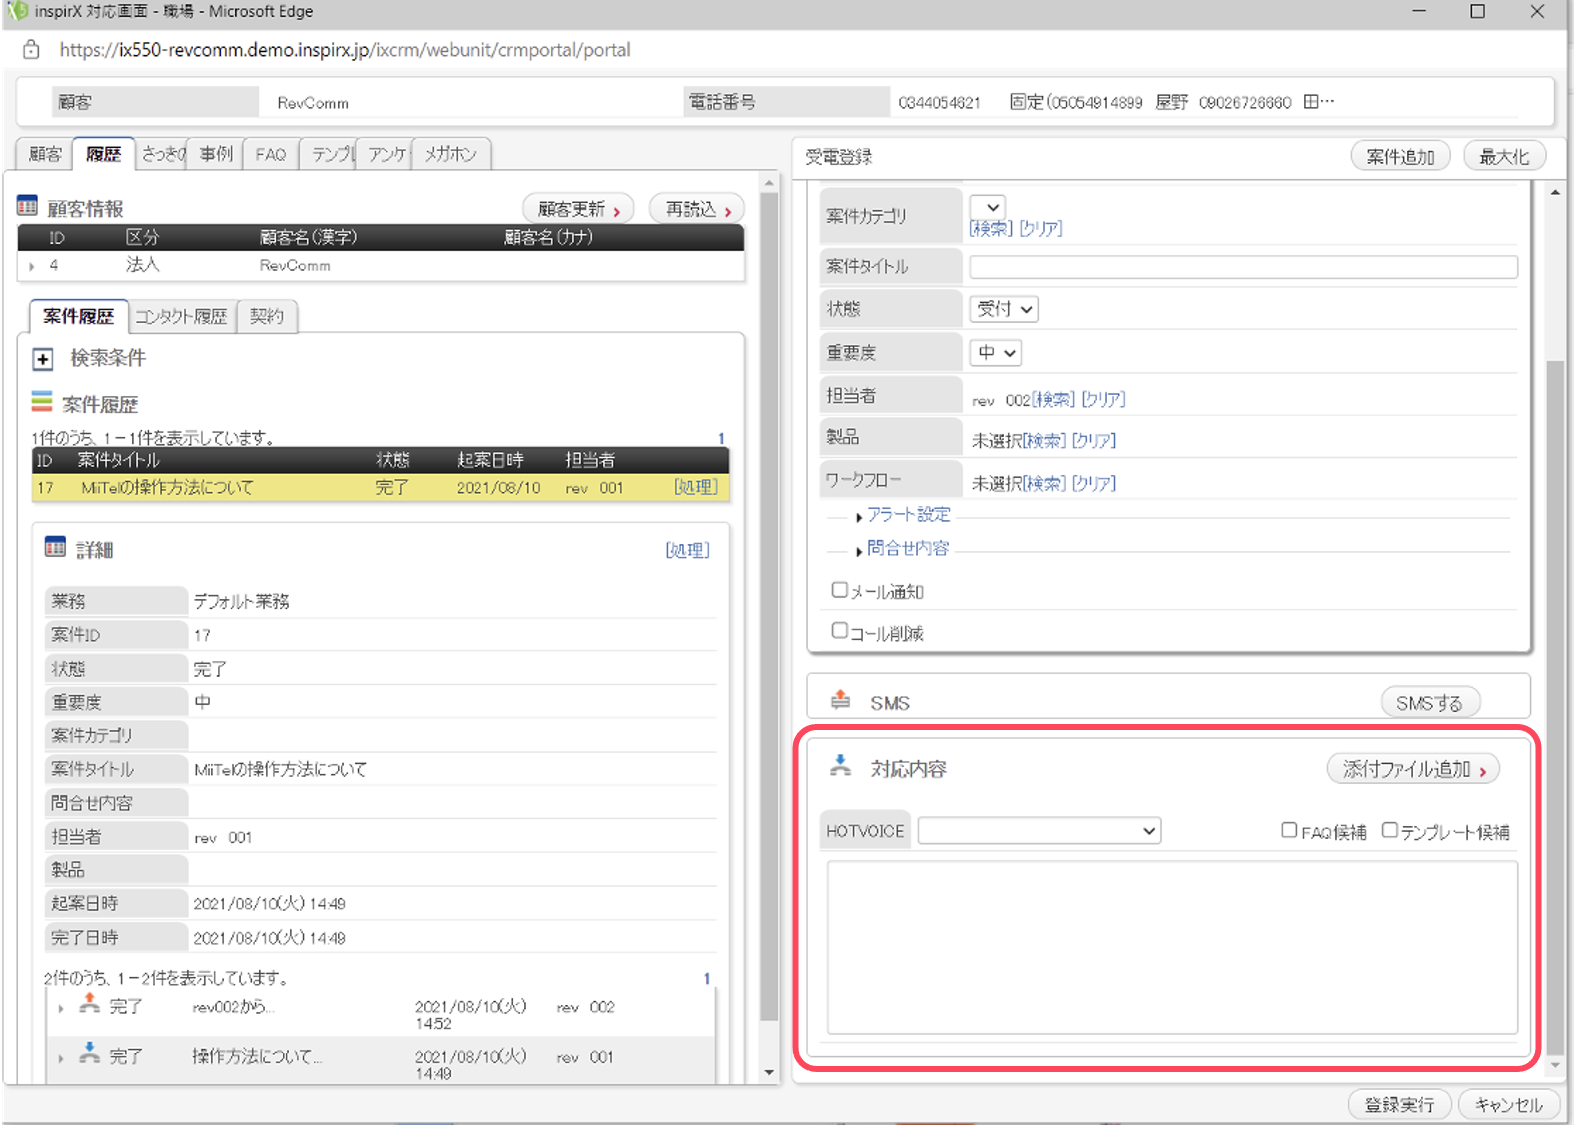Expand the 検索条件 plus box
The height and width of the screenshot is (1125, 1575).
coord(42,359)
